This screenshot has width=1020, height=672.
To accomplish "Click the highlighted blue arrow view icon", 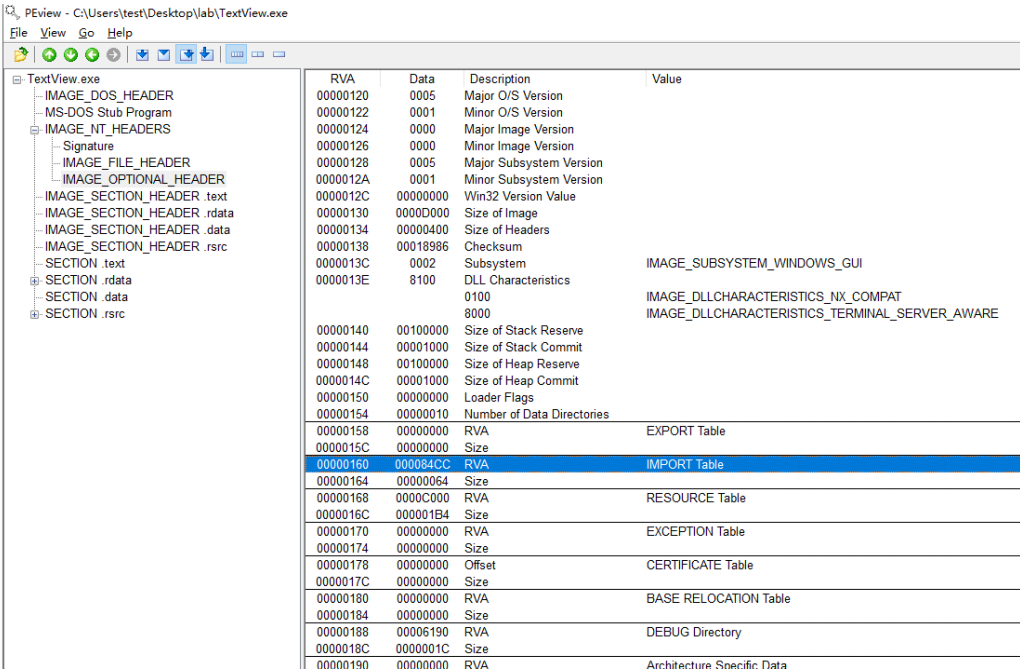I will tap(186, 55).
